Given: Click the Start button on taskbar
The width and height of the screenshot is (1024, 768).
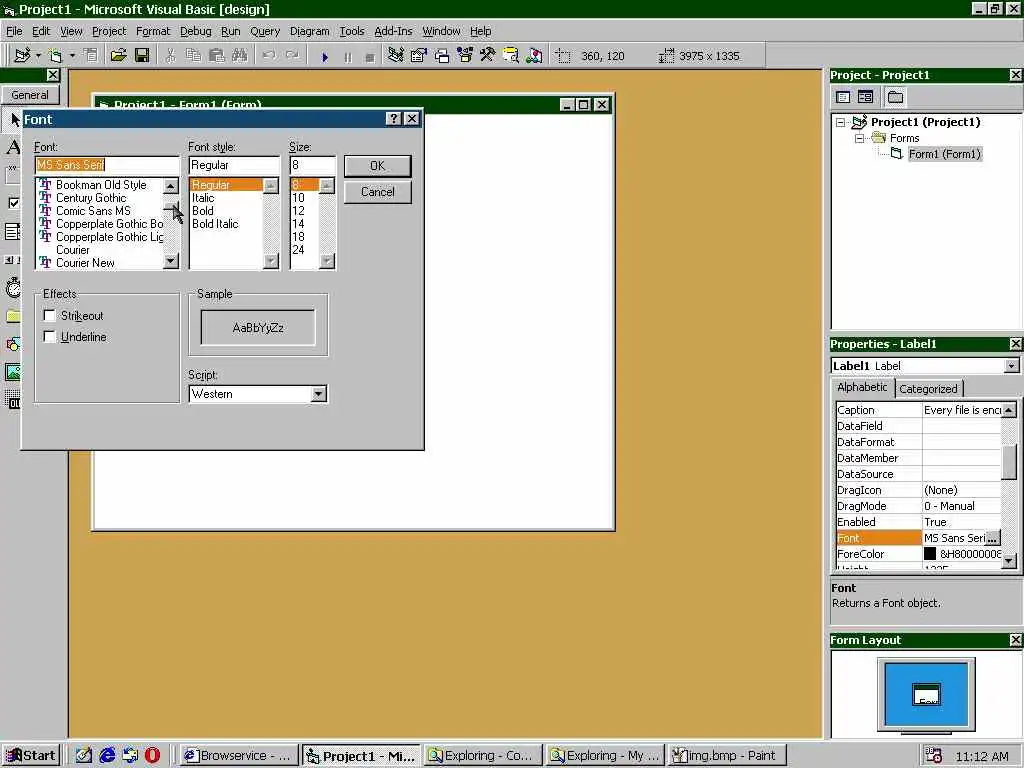Looking at the screenshot, I should [31, 756].
